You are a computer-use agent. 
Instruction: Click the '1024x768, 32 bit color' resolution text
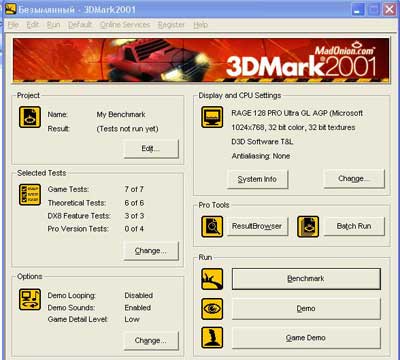293,127
